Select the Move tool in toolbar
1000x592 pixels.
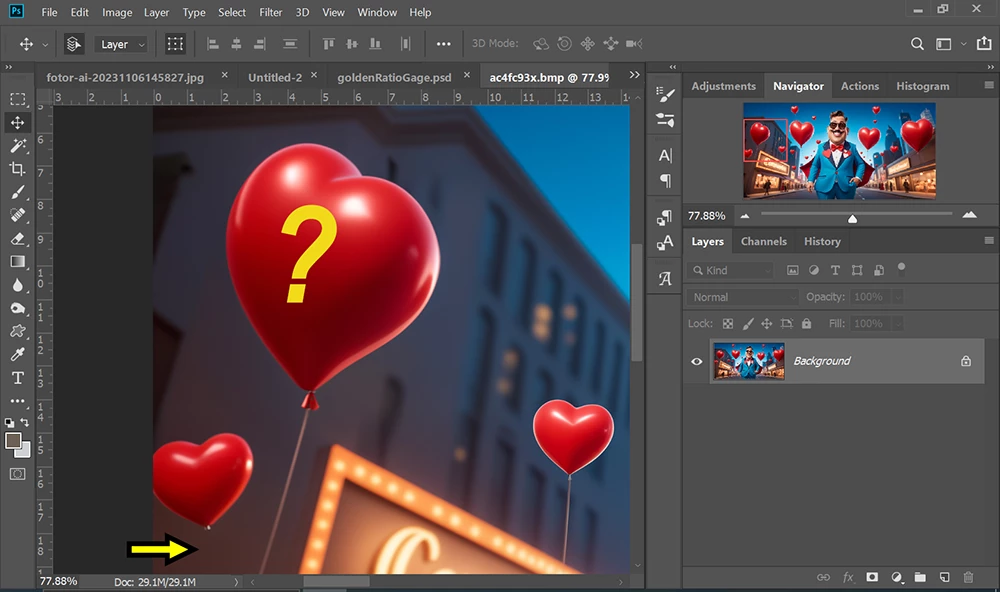tap(18, 122)
